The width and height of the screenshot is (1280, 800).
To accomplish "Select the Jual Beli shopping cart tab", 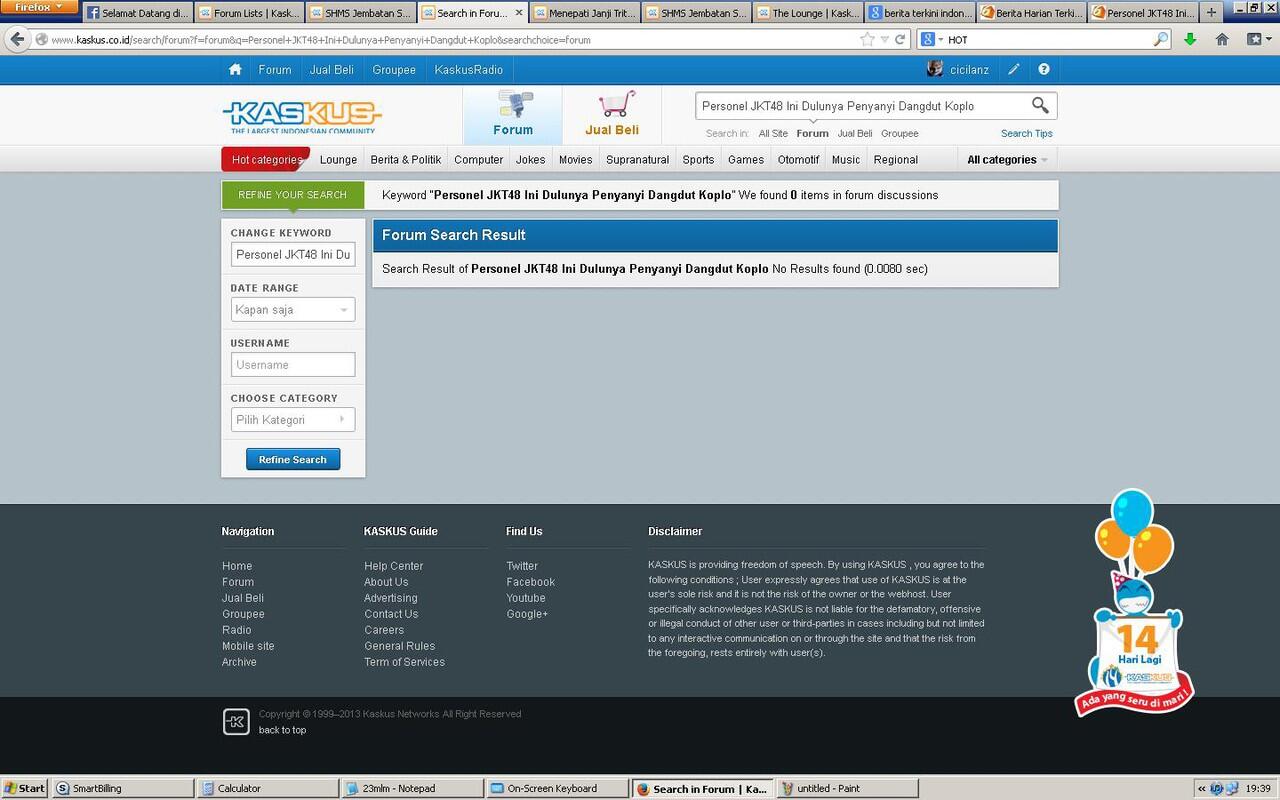I will pyautogui.click(x=612, y=115).
